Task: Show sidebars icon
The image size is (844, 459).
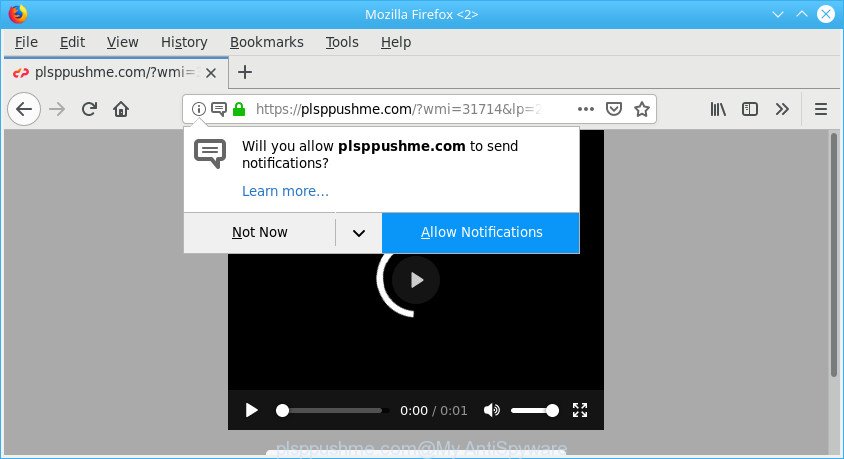Action: [x=750, y=109]
